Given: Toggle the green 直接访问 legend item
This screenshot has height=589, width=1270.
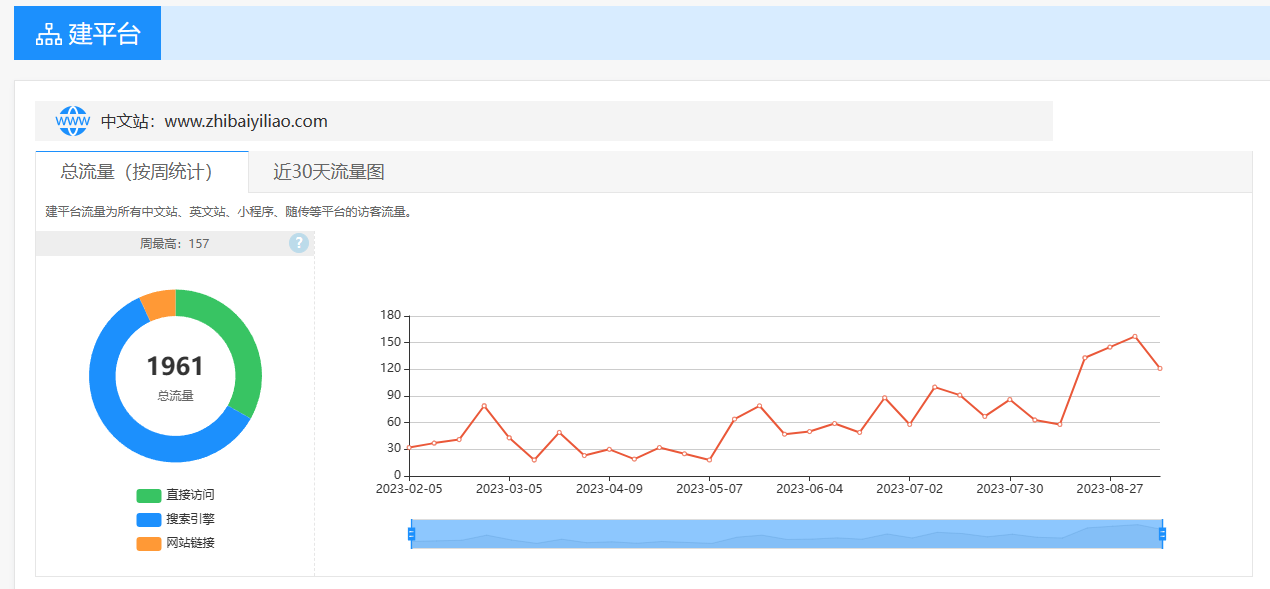Looking at the screenshot, I should coord(176,495).
